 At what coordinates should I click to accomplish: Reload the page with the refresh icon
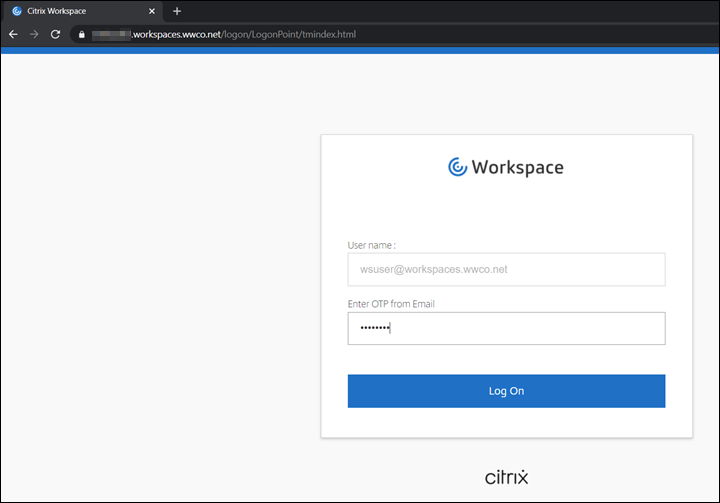pos(55,34)
